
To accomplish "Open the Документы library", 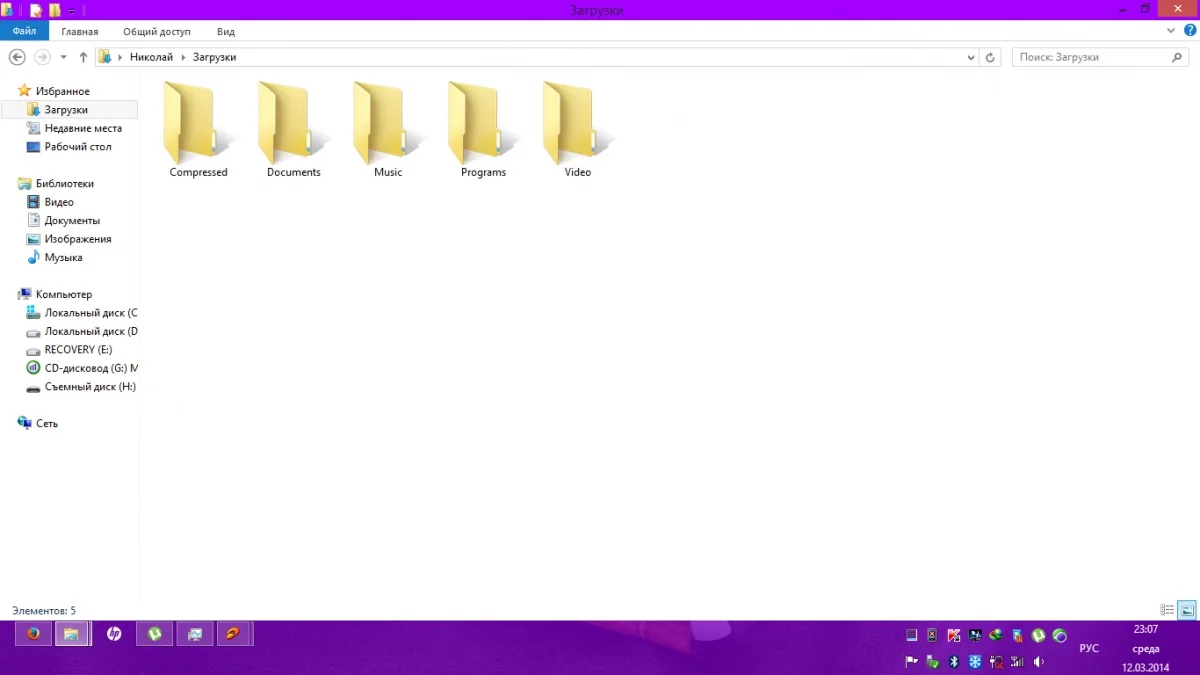I will (63, 221).
